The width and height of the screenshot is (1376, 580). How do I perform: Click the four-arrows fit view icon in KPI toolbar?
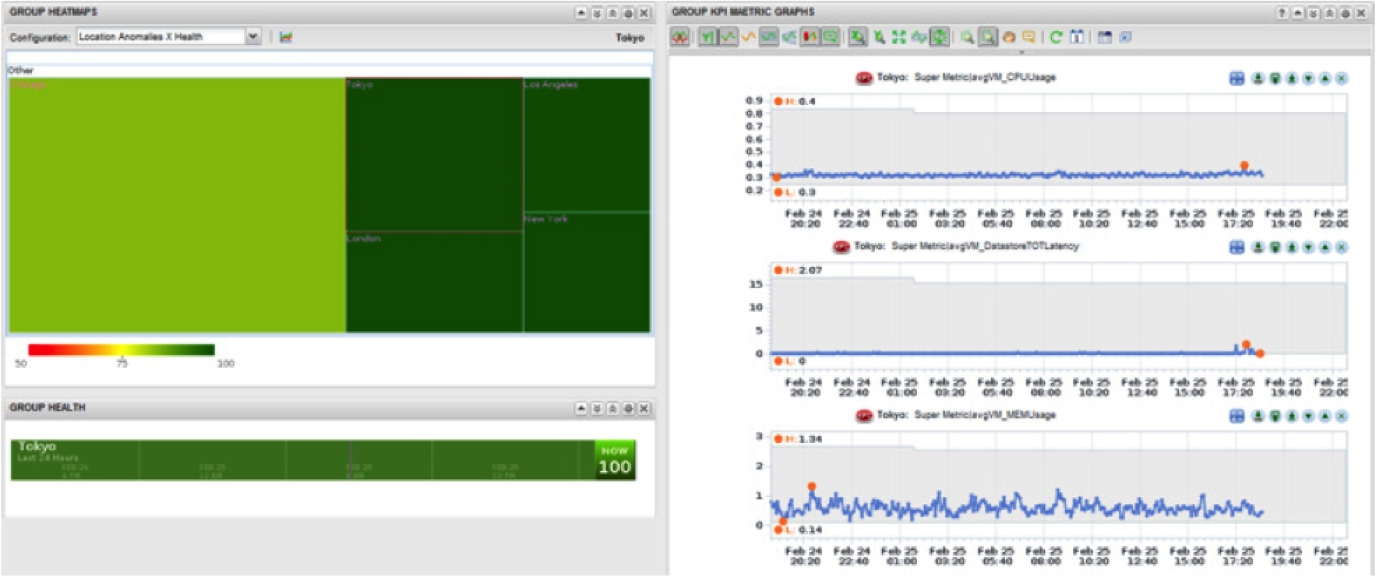(x=899, y=37)
